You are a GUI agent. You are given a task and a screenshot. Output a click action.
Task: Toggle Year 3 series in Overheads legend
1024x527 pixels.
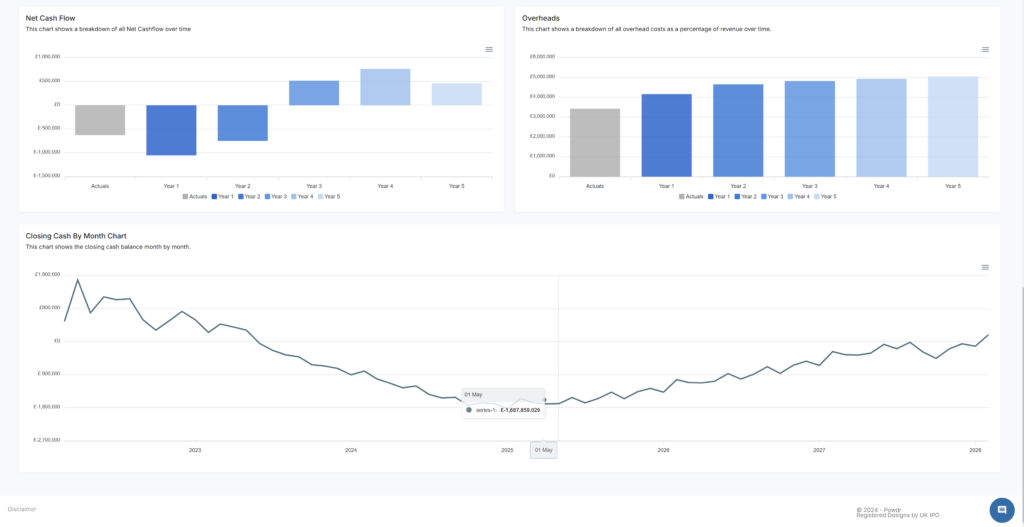coord(774,196)
